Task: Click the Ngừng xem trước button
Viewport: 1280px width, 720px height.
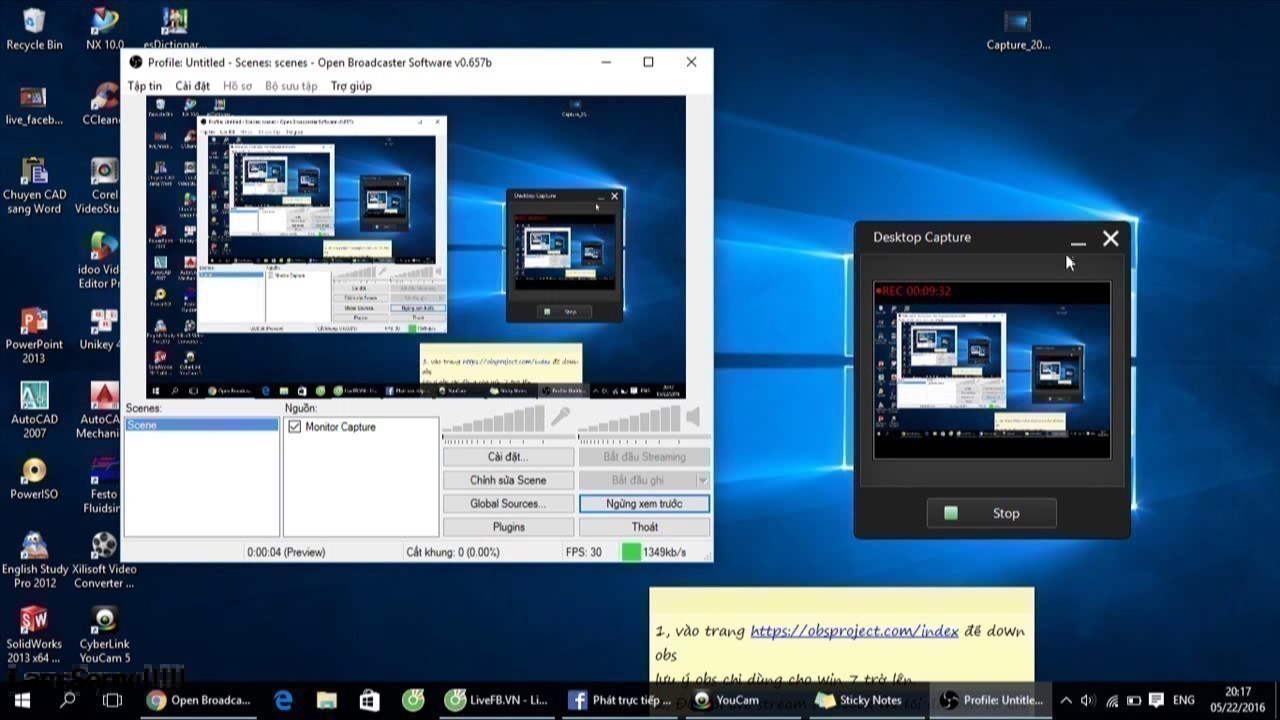Action: pyautogui.click(x=644, y=504)
